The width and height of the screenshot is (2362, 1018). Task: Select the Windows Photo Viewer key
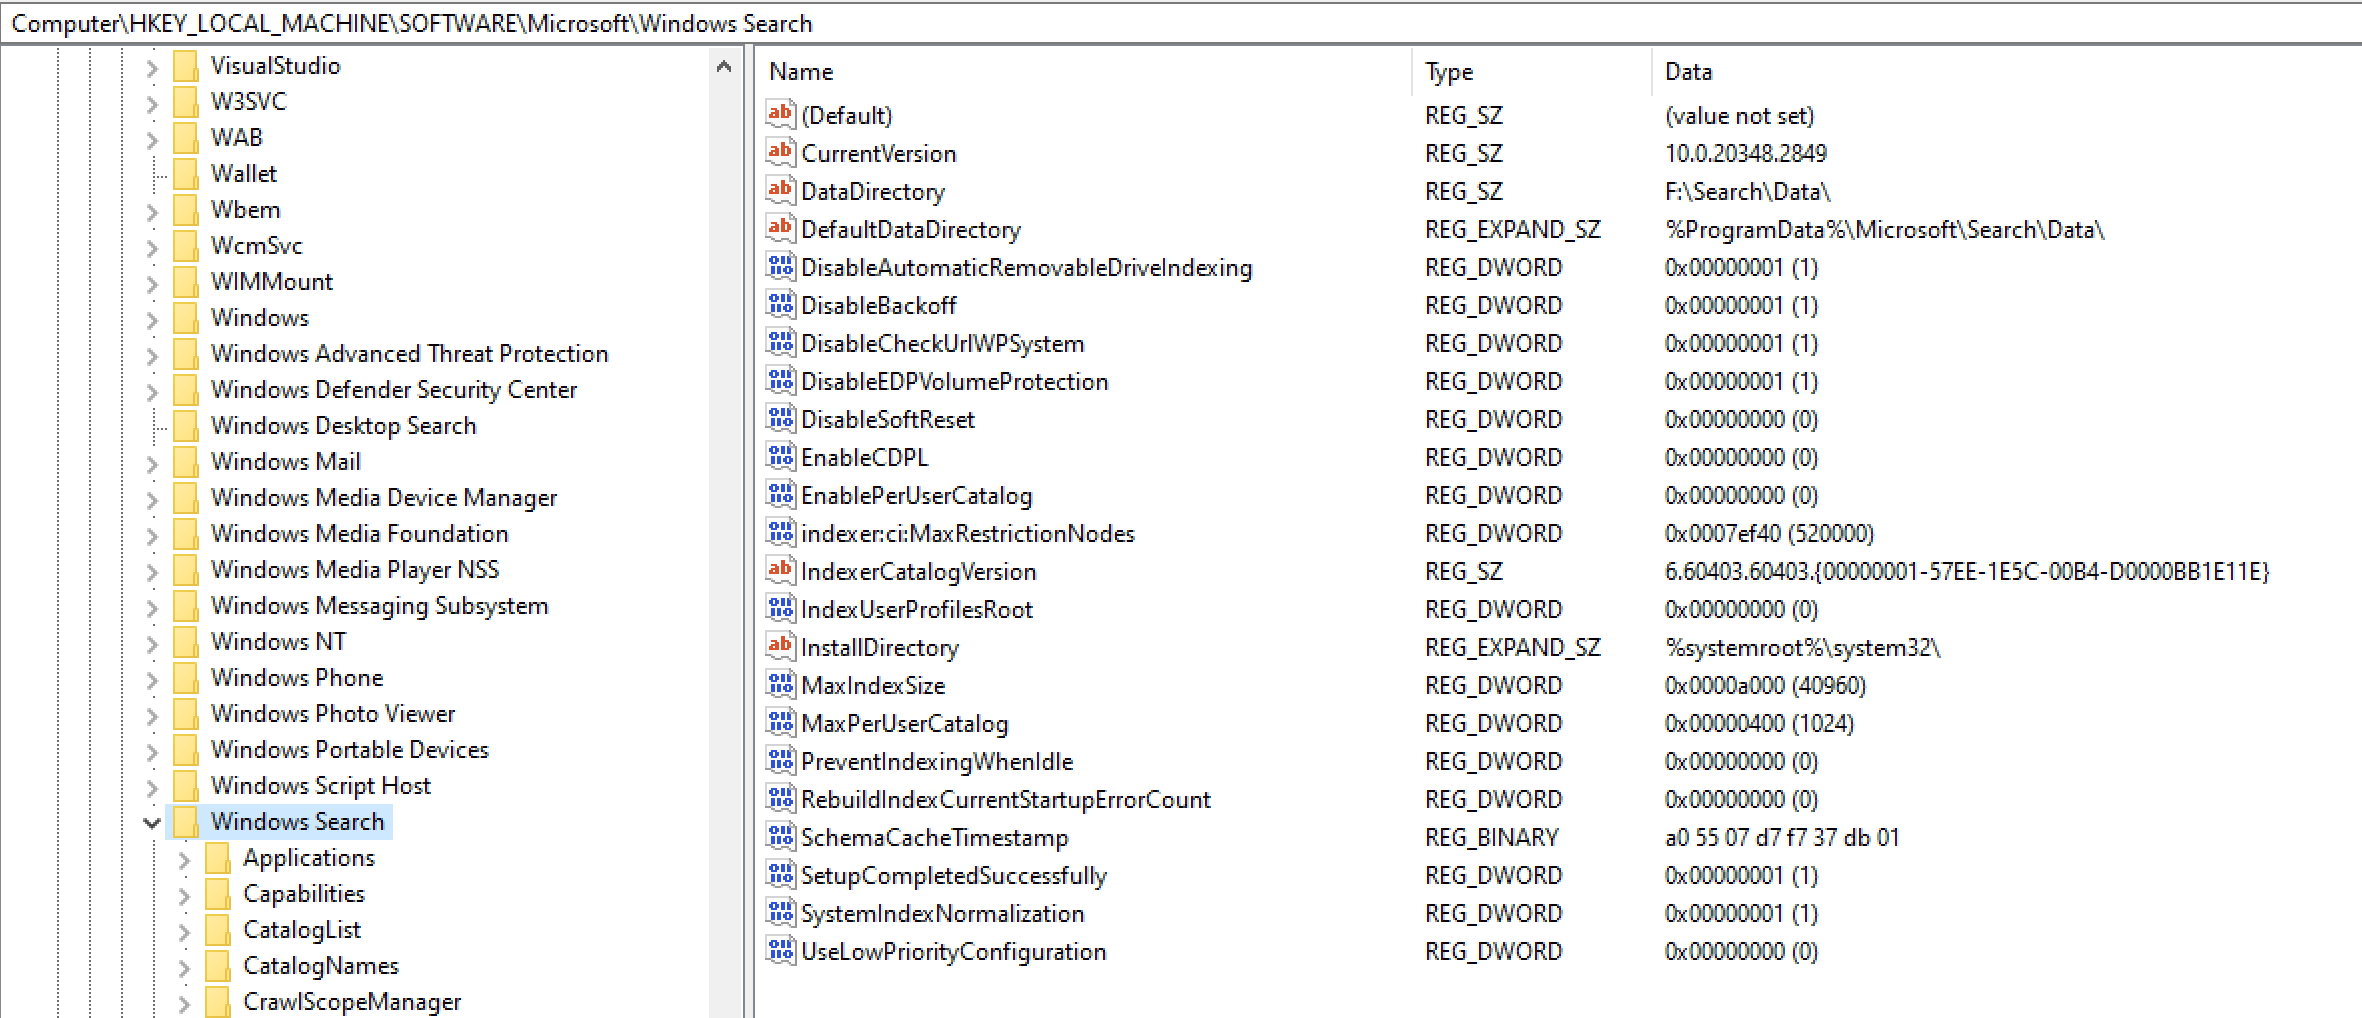tap(333, 713)
